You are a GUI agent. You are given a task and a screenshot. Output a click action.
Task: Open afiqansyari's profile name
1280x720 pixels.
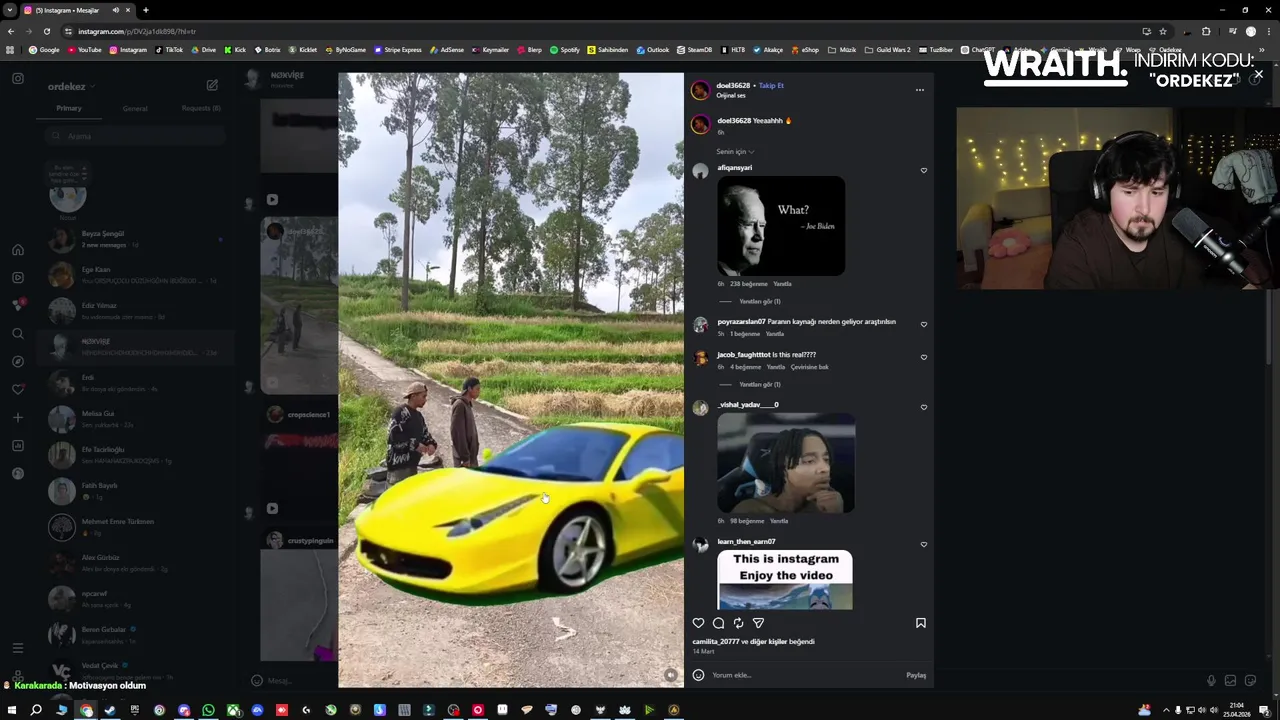tap(734, 167)
